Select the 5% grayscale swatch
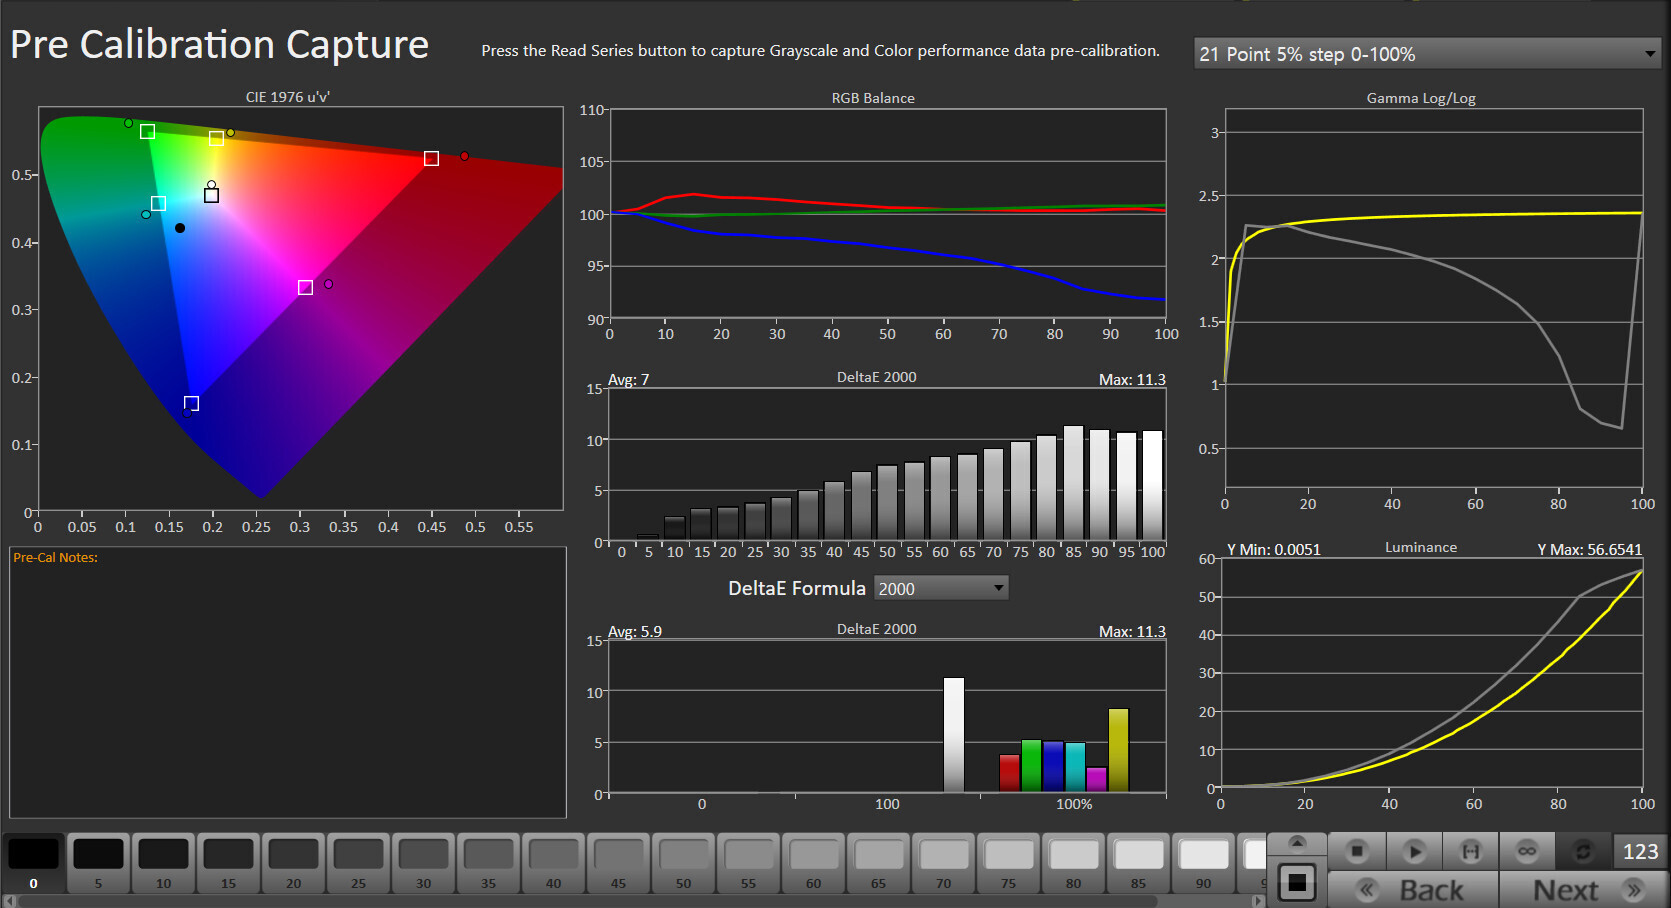 [98, 862]
